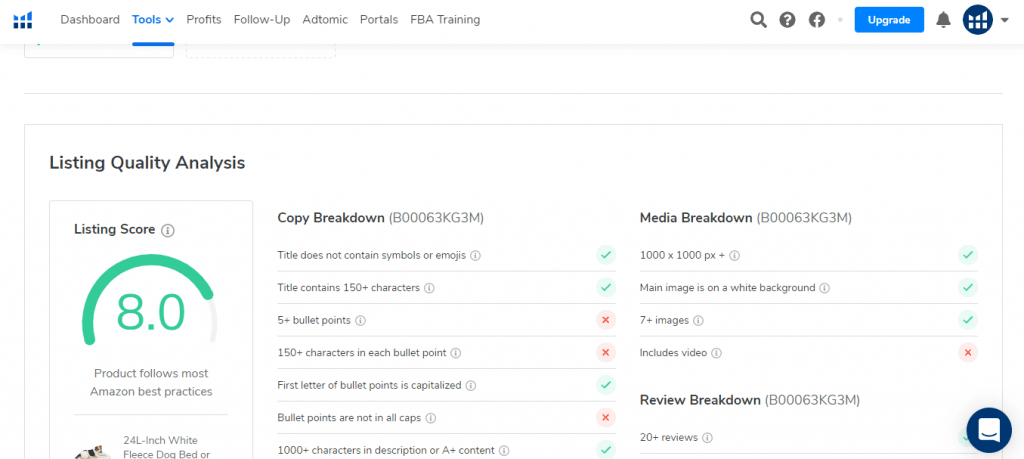The image size is (1024, 459).
Task: Click info icon for Title contains 150+ characters
Action: tap(430, 288)
